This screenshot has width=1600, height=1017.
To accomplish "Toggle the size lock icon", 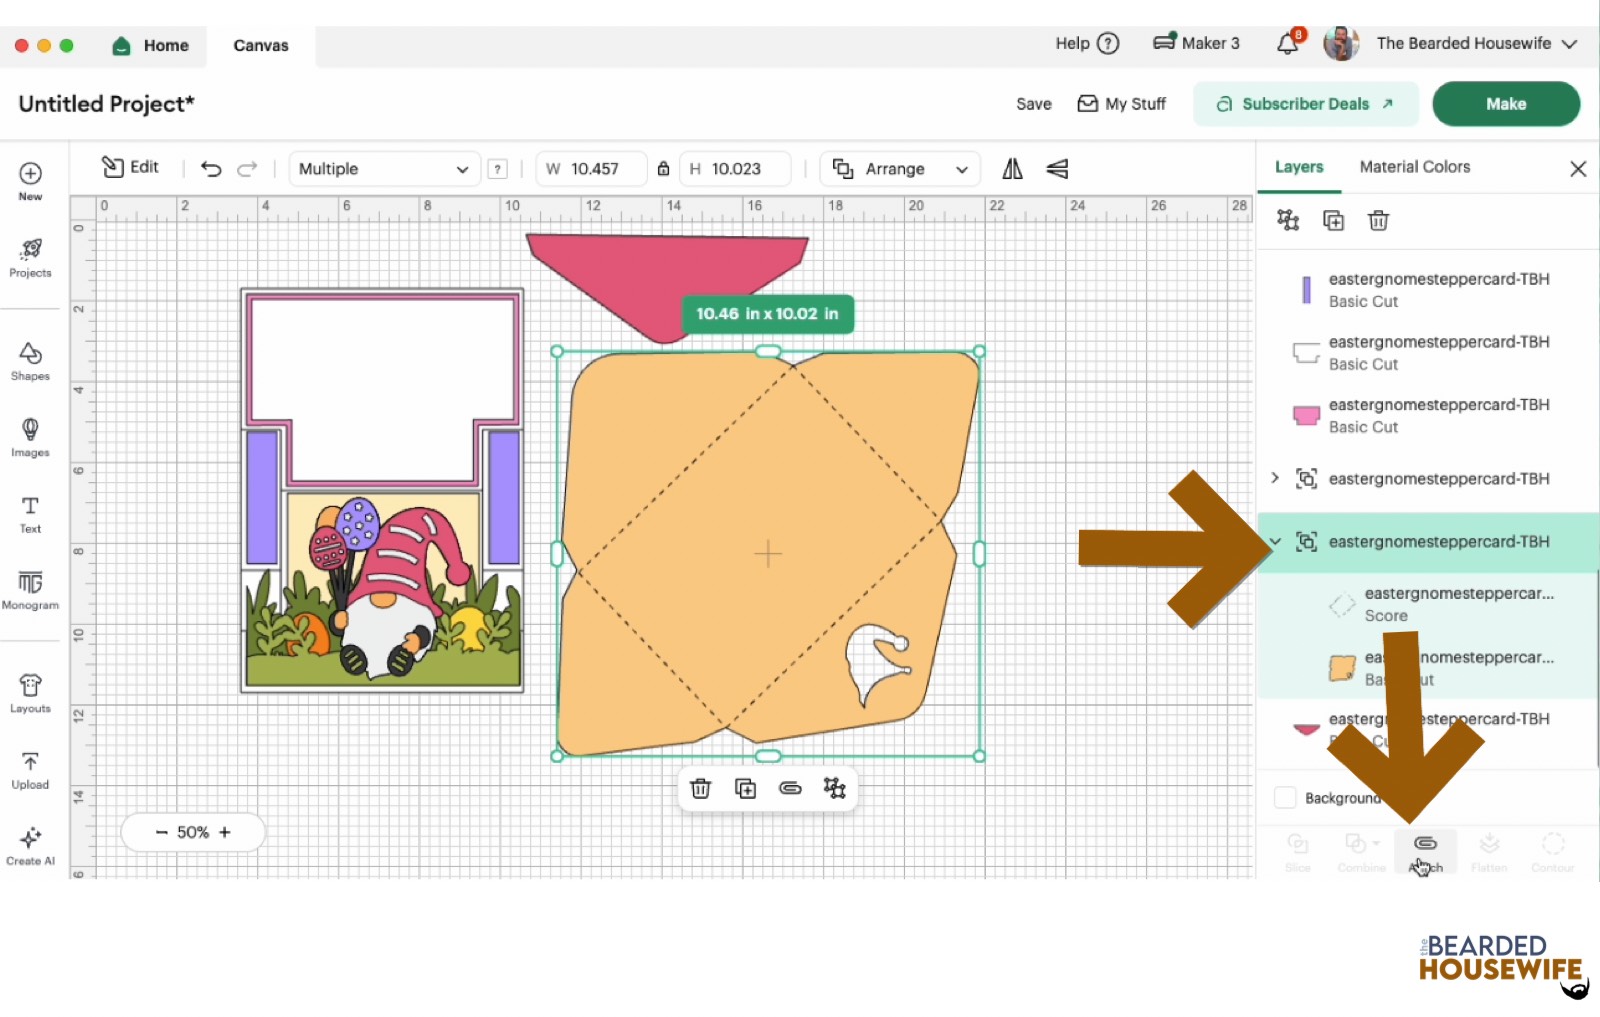I will [663, 169].
